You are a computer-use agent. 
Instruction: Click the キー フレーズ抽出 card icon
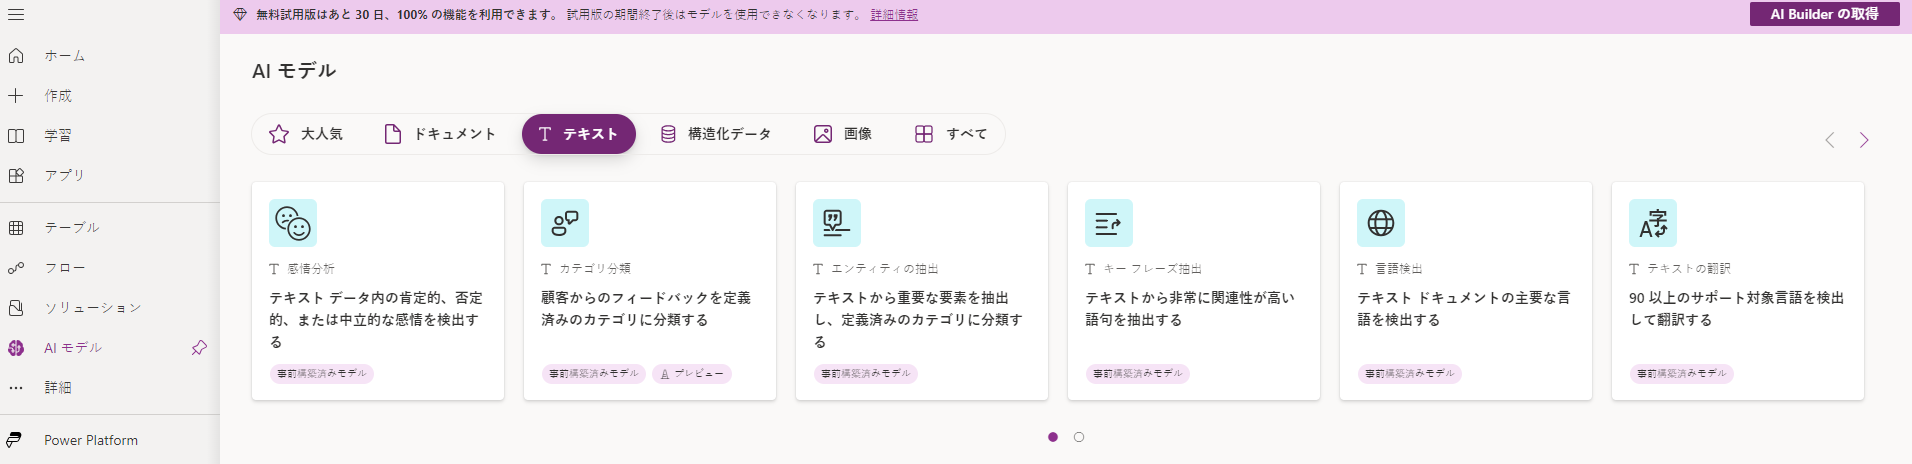[1109, 223]
